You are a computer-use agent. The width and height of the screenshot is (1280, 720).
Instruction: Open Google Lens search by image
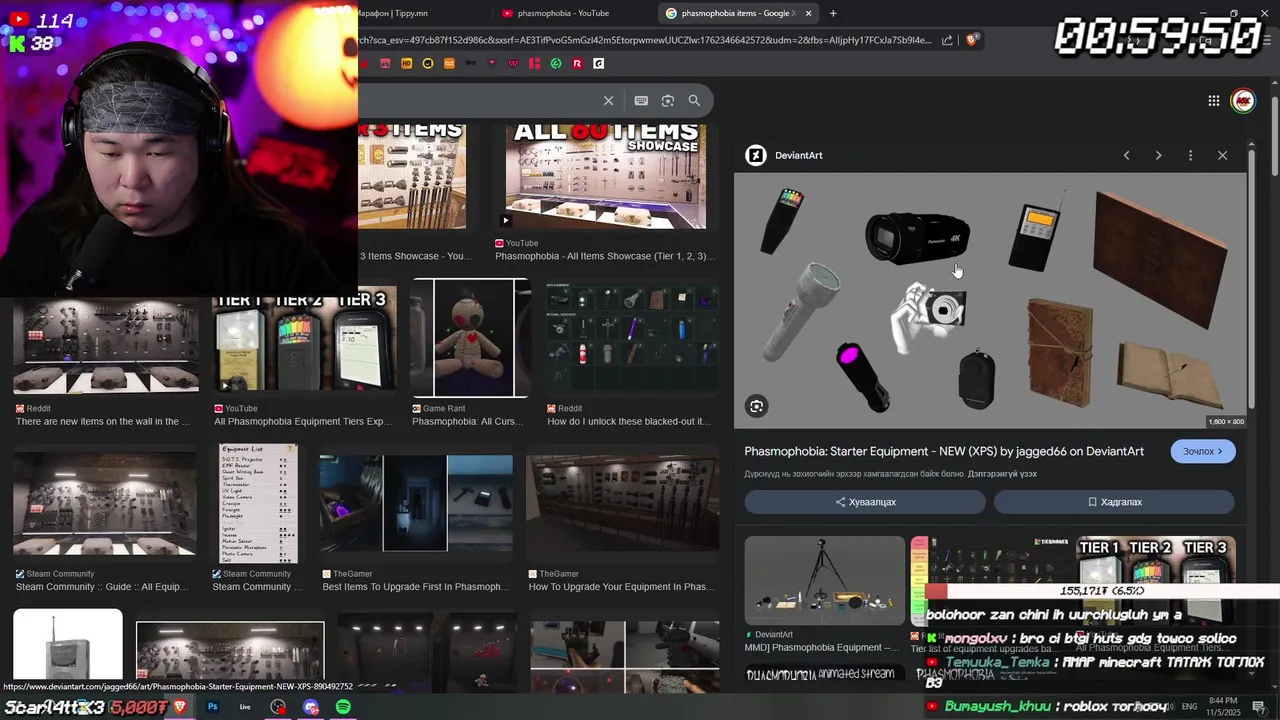668,101
